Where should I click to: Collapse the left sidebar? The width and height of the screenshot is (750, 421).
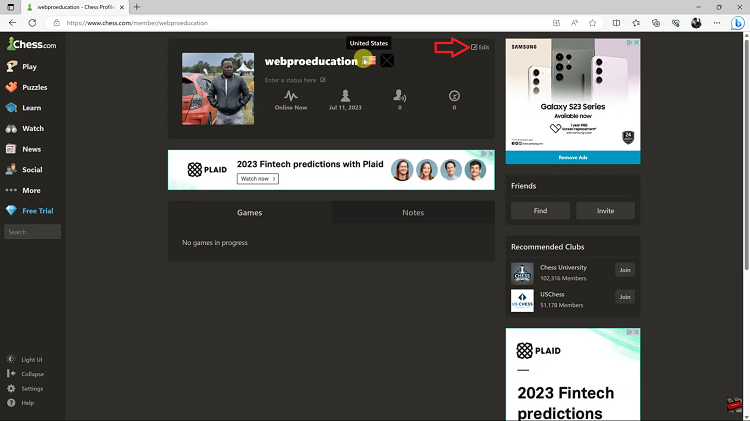point(26,374)
